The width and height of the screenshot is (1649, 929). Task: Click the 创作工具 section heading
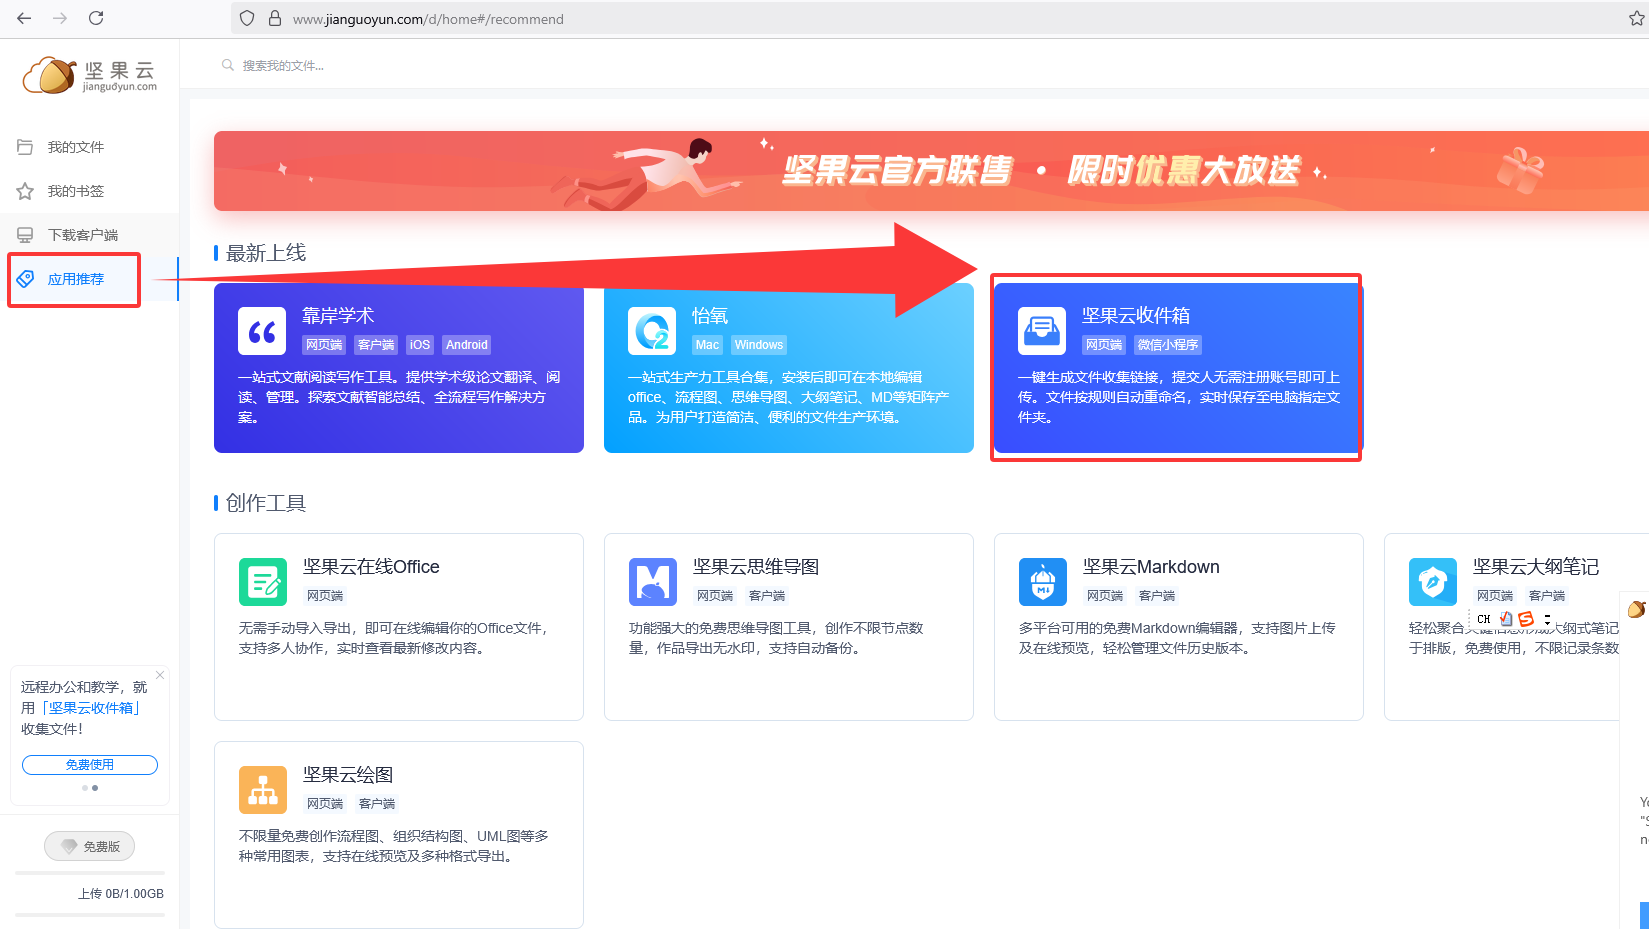(x=266, y=503)
